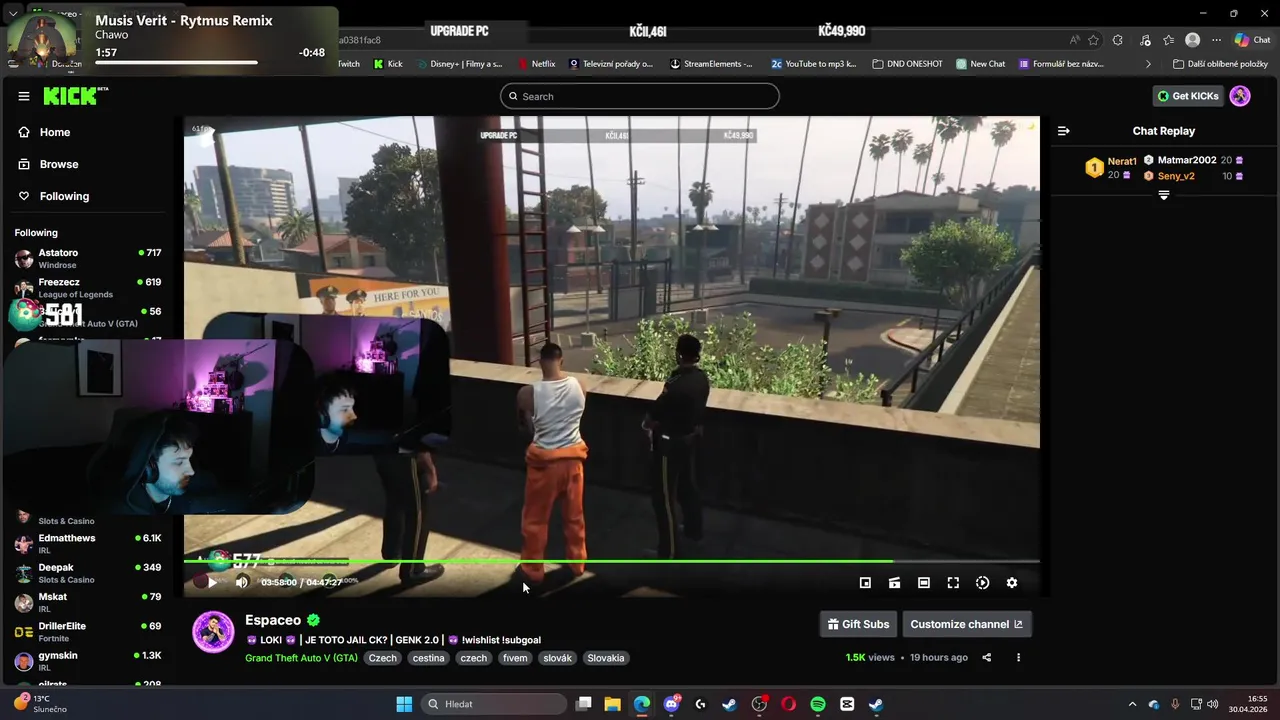Open Browse in Kick sidebar

(59, 164)
